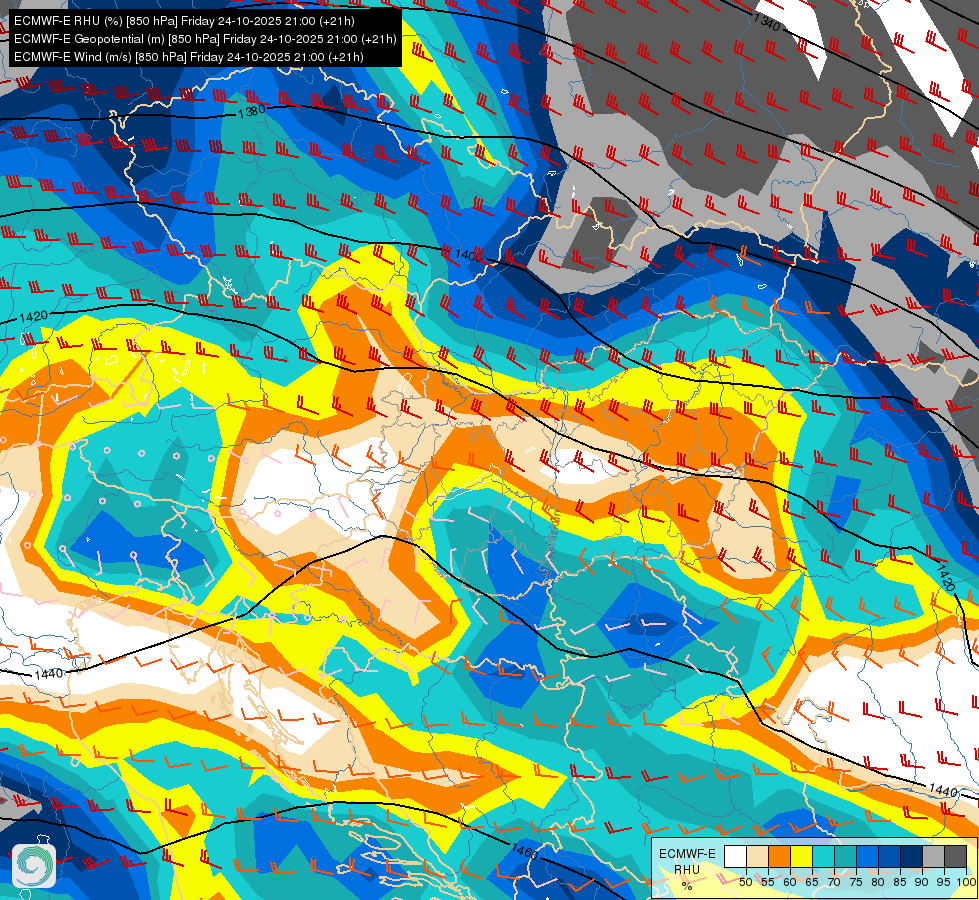
Task: Click the beige 50-55 legend swatch
Action: click(757, 856)
